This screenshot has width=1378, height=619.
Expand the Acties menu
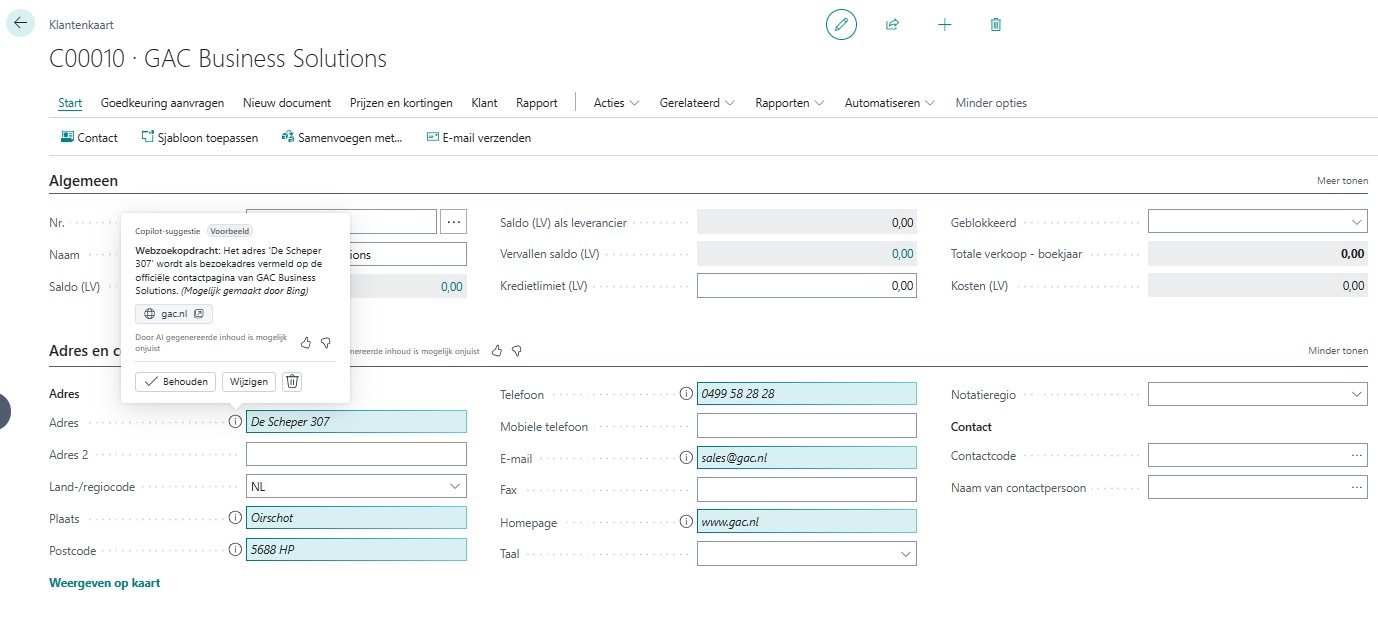(x=616, y=103)
